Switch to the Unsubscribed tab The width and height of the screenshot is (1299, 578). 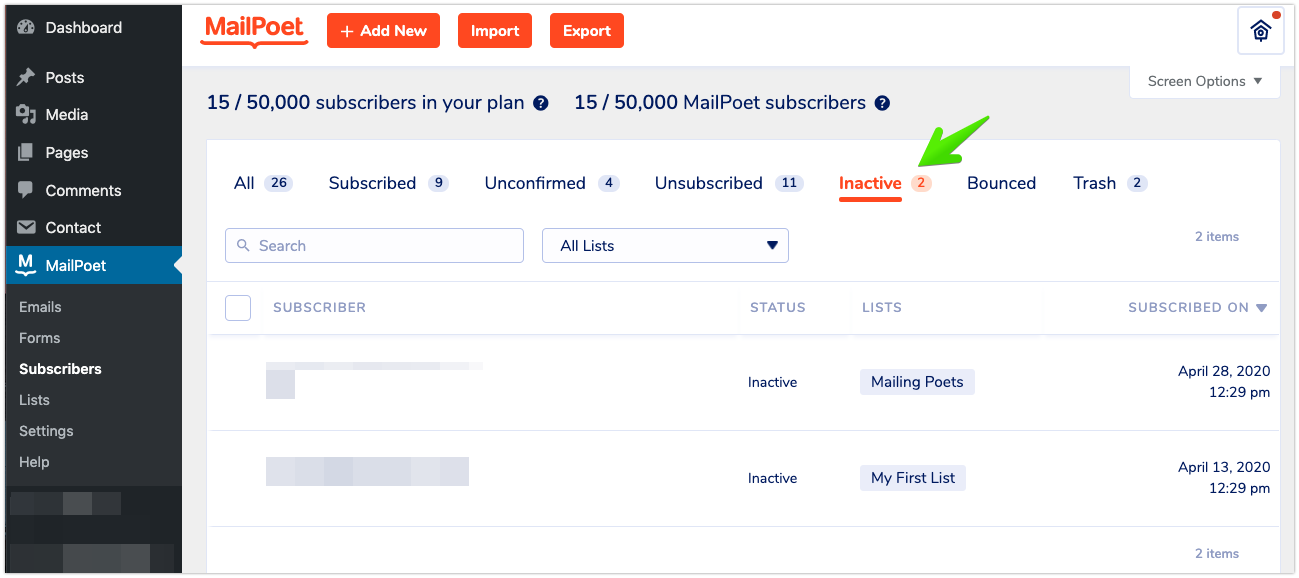click(709, 183)
